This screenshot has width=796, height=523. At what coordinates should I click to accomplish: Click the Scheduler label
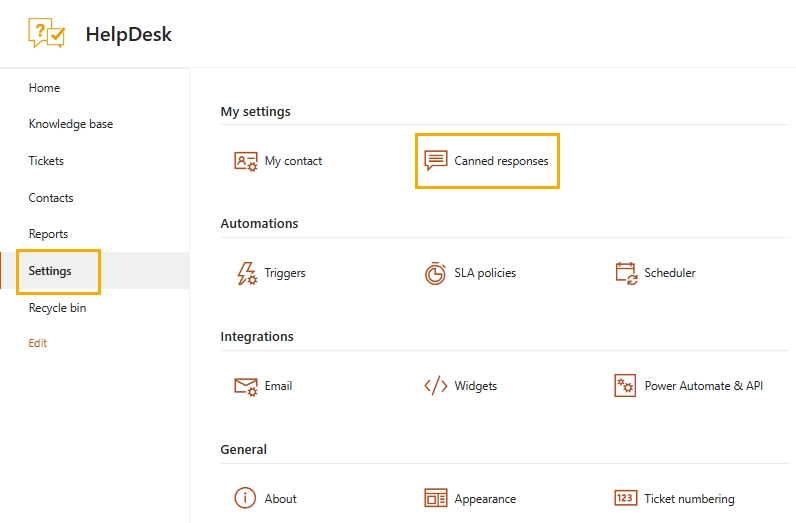(670, 273)
